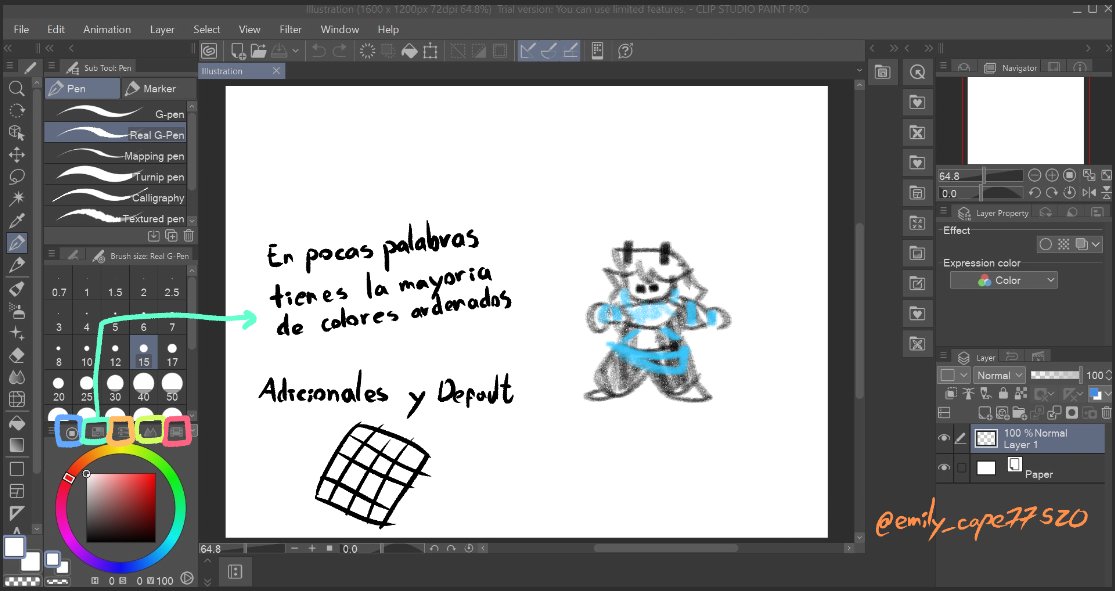
Task: Toggle snap to ruler toolbar button
Action: click(528, 51)
